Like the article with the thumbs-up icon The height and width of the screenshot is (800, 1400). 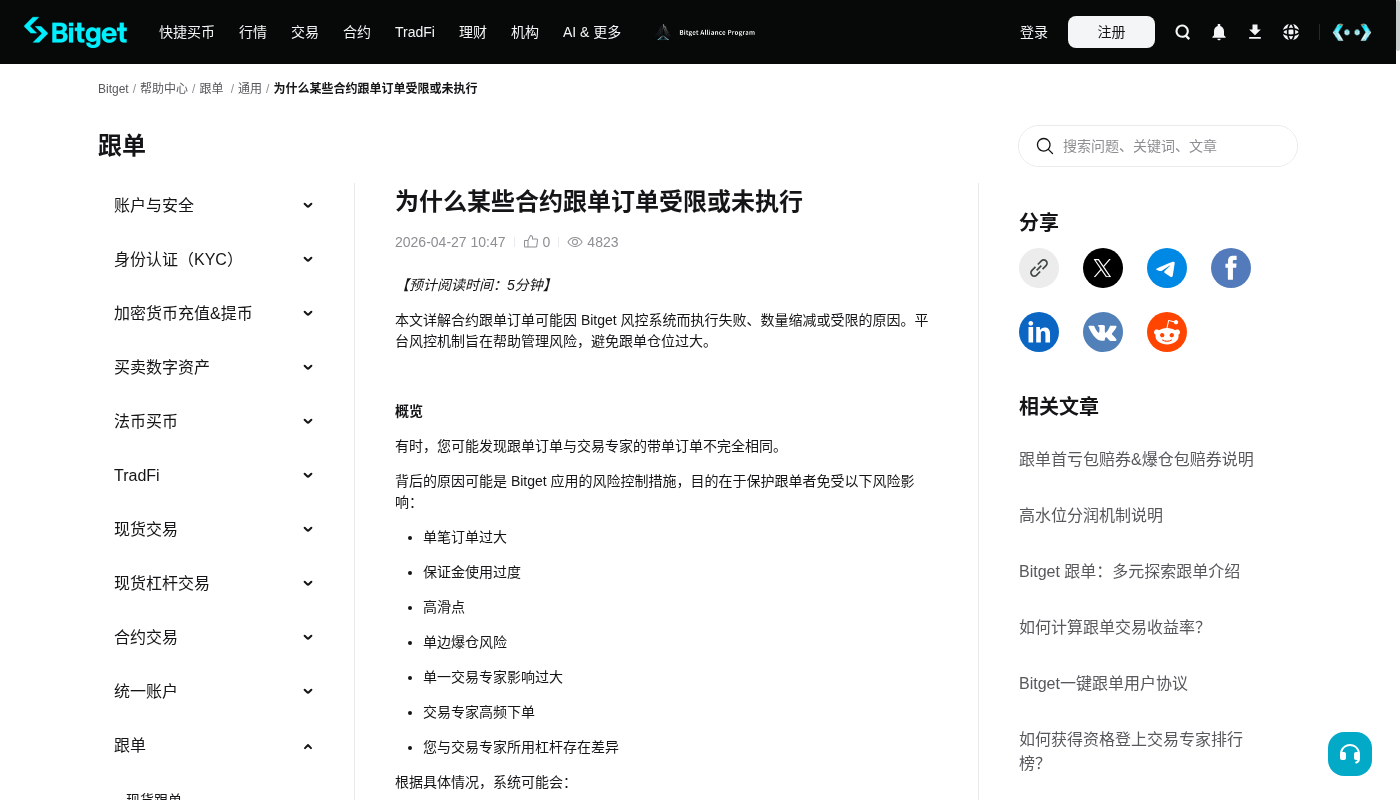531,242
